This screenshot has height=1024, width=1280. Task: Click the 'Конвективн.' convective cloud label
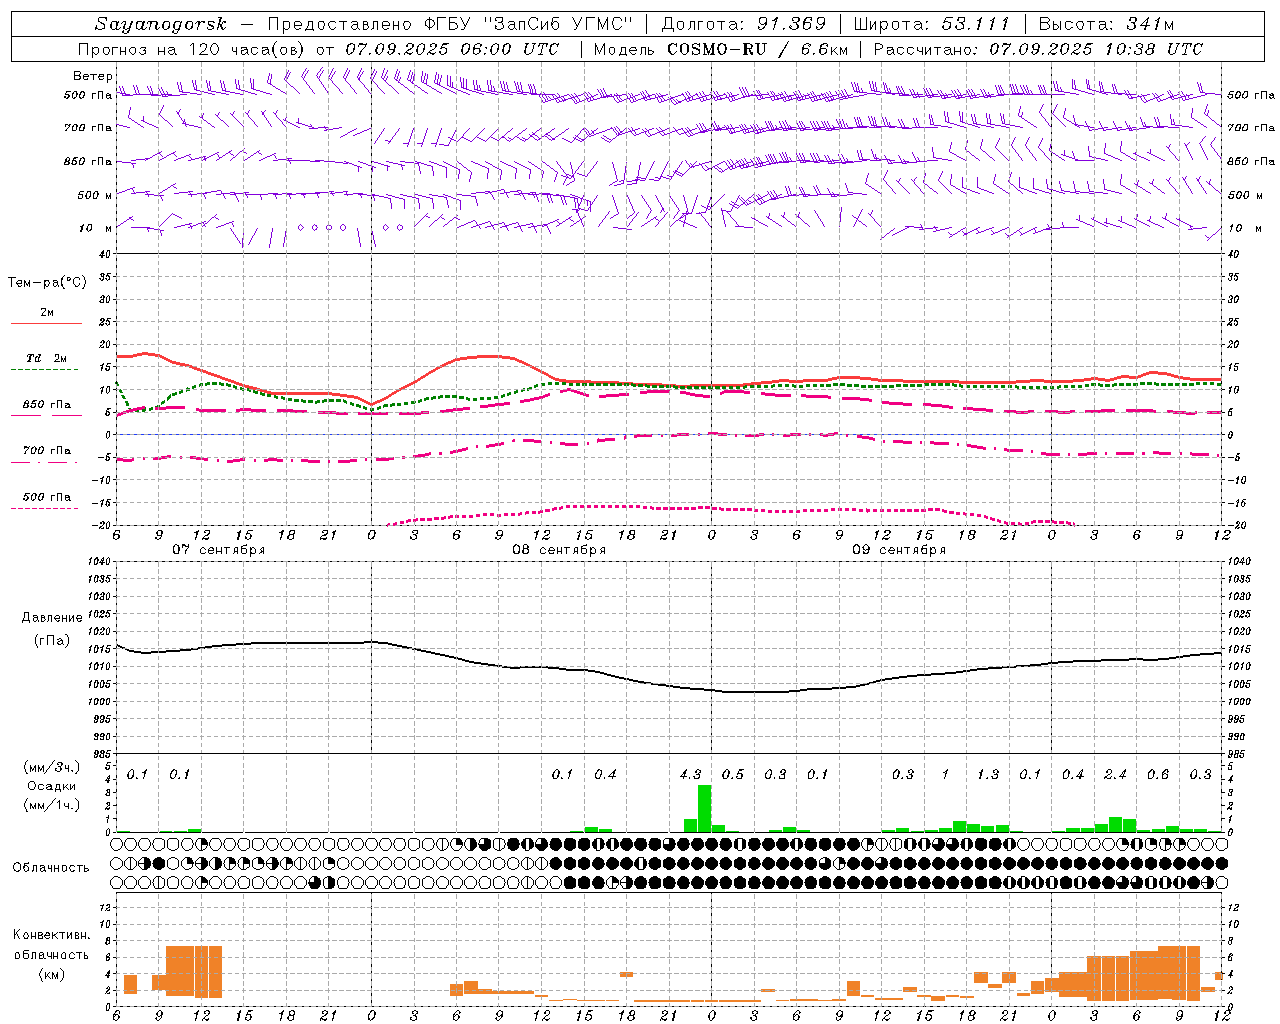pyautogui.click(x=51, y=935)
